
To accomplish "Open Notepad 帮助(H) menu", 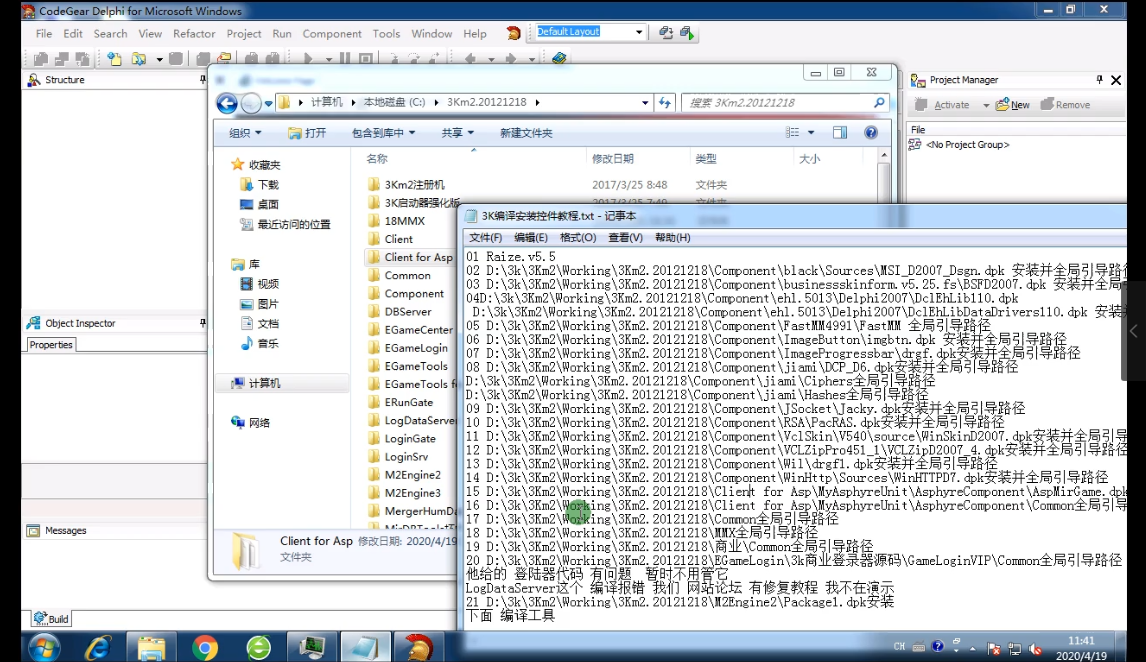I will point(672,237).
